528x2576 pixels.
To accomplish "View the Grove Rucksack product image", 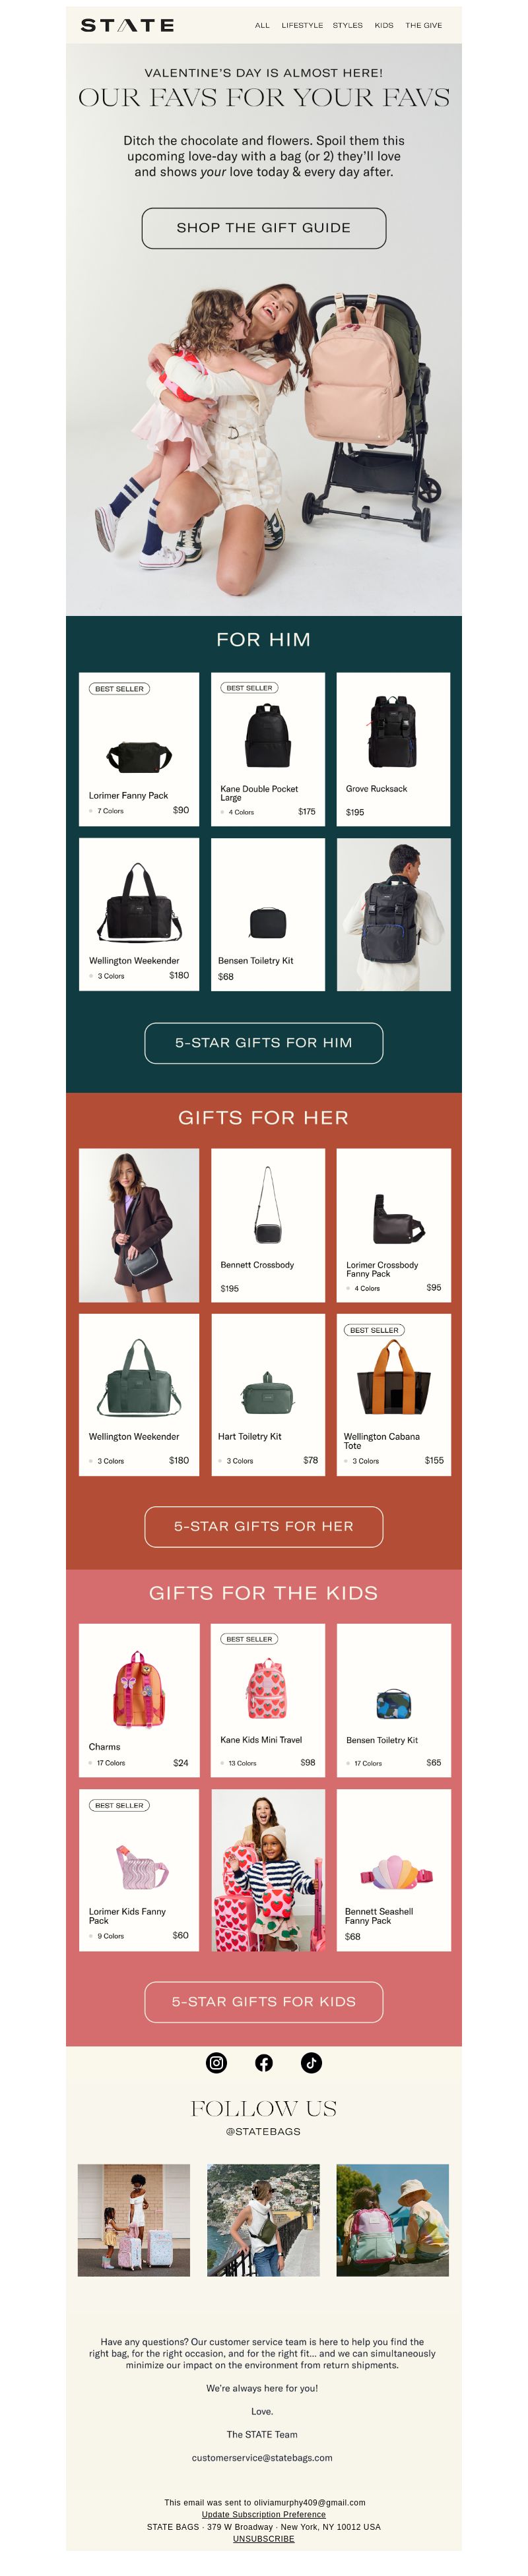I will tap(393, 732).
